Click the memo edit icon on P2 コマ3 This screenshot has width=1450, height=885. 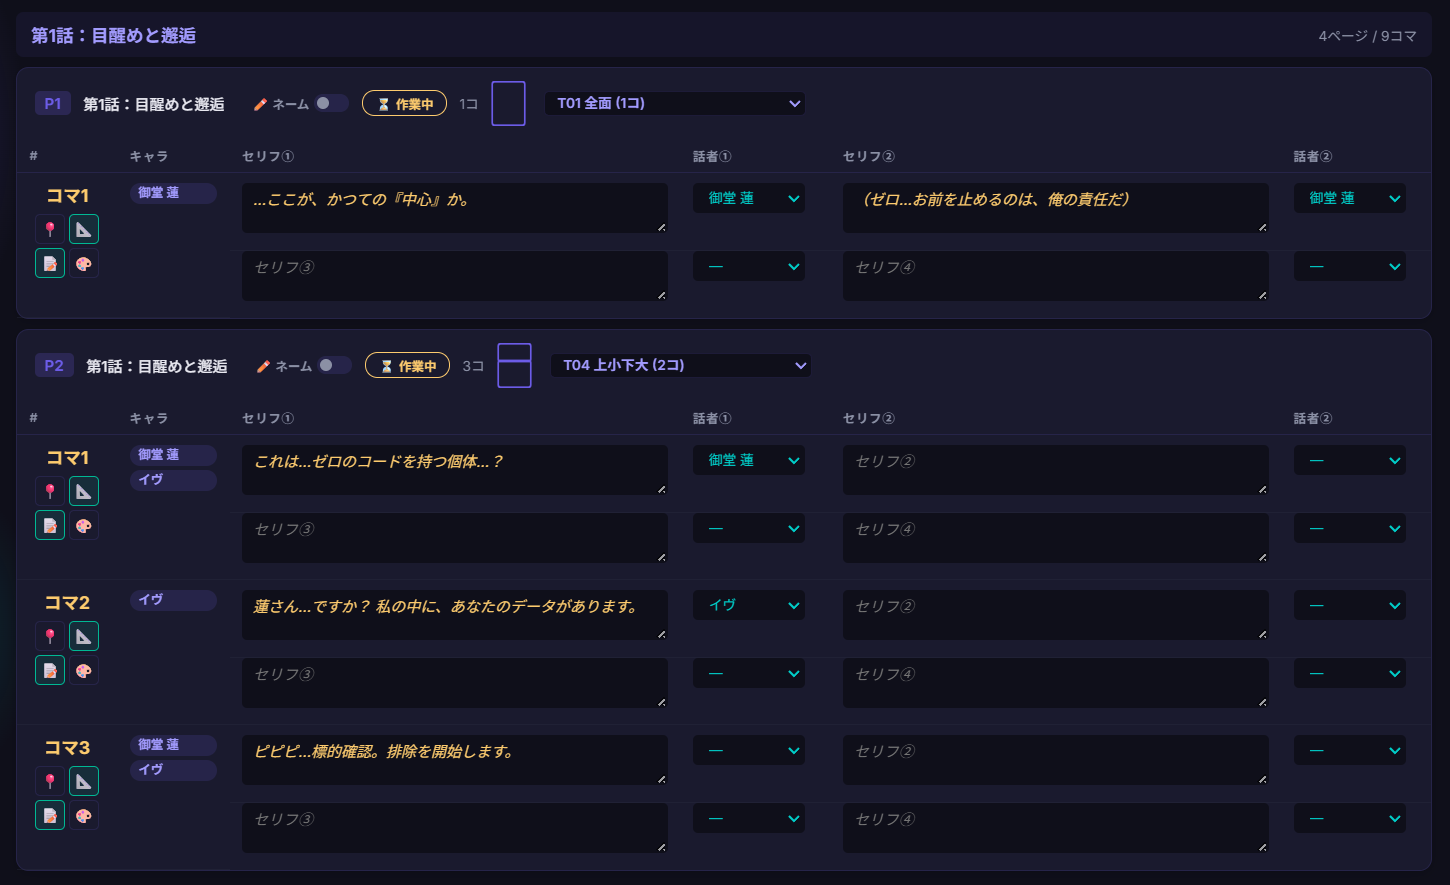coord(50,814)
